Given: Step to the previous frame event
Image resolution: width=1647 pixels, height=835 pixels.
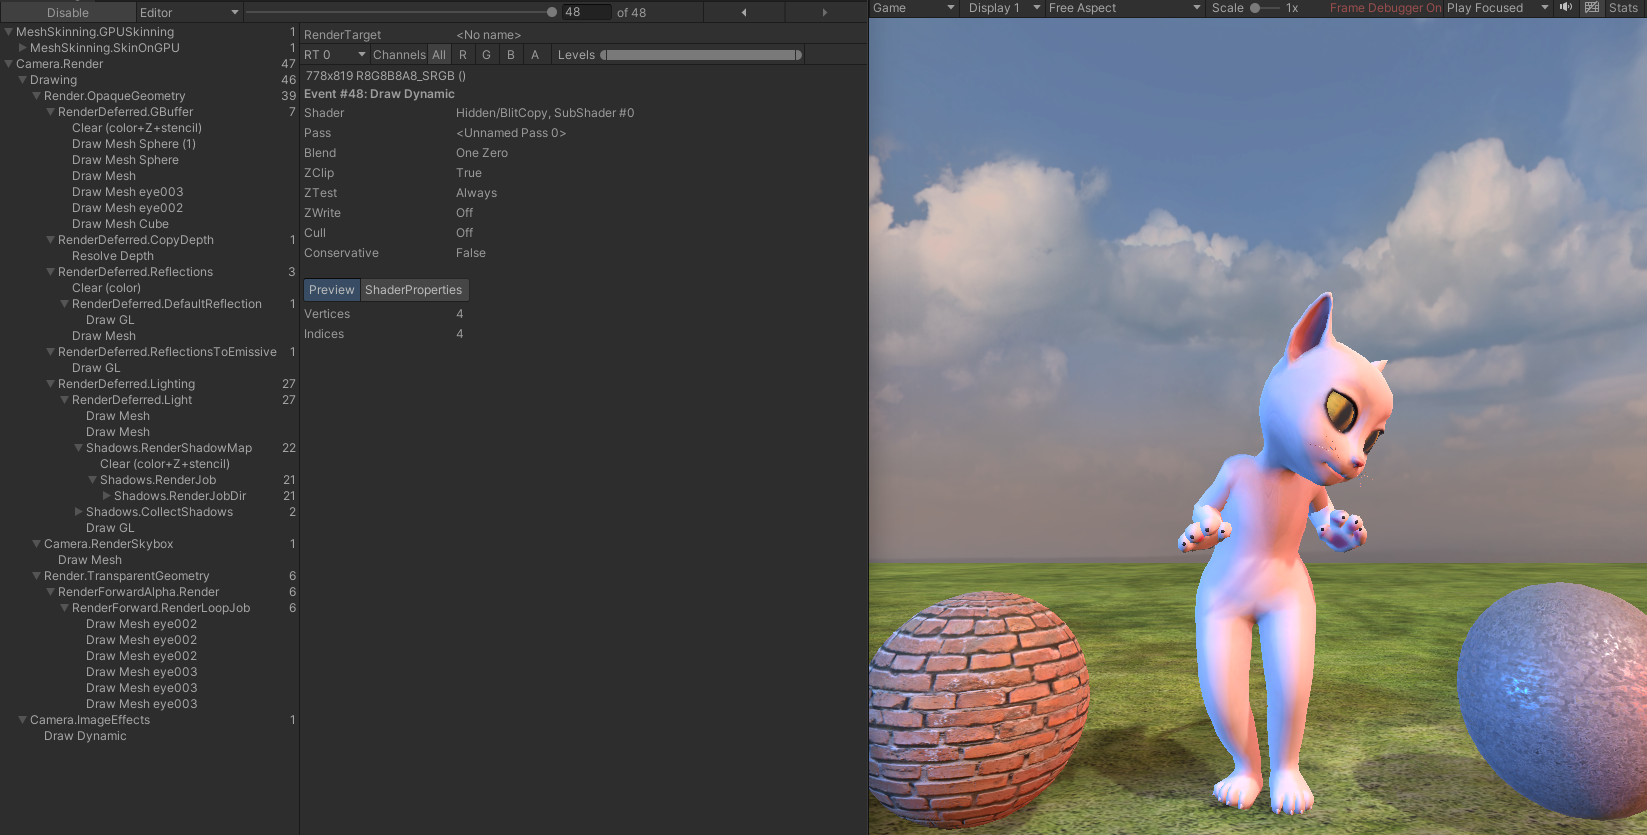Looking at the screenshot, I should coord(744,12).
